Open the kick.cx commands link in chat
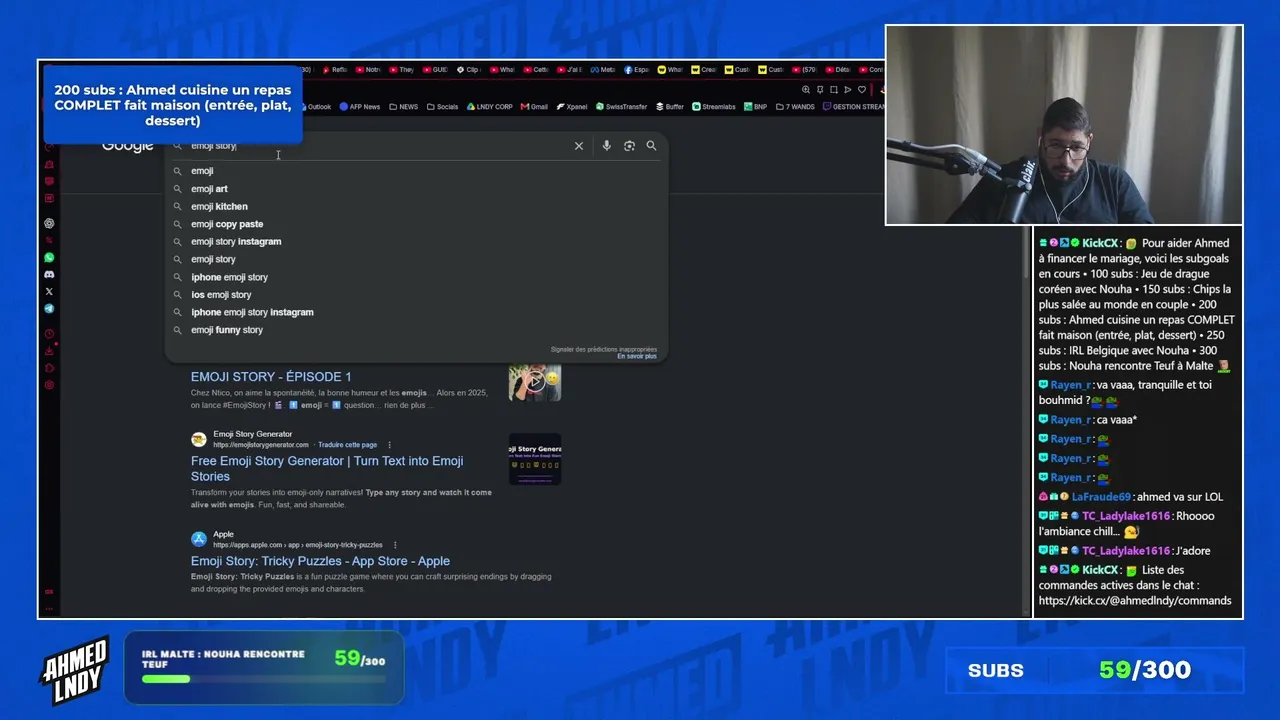 1135,600
